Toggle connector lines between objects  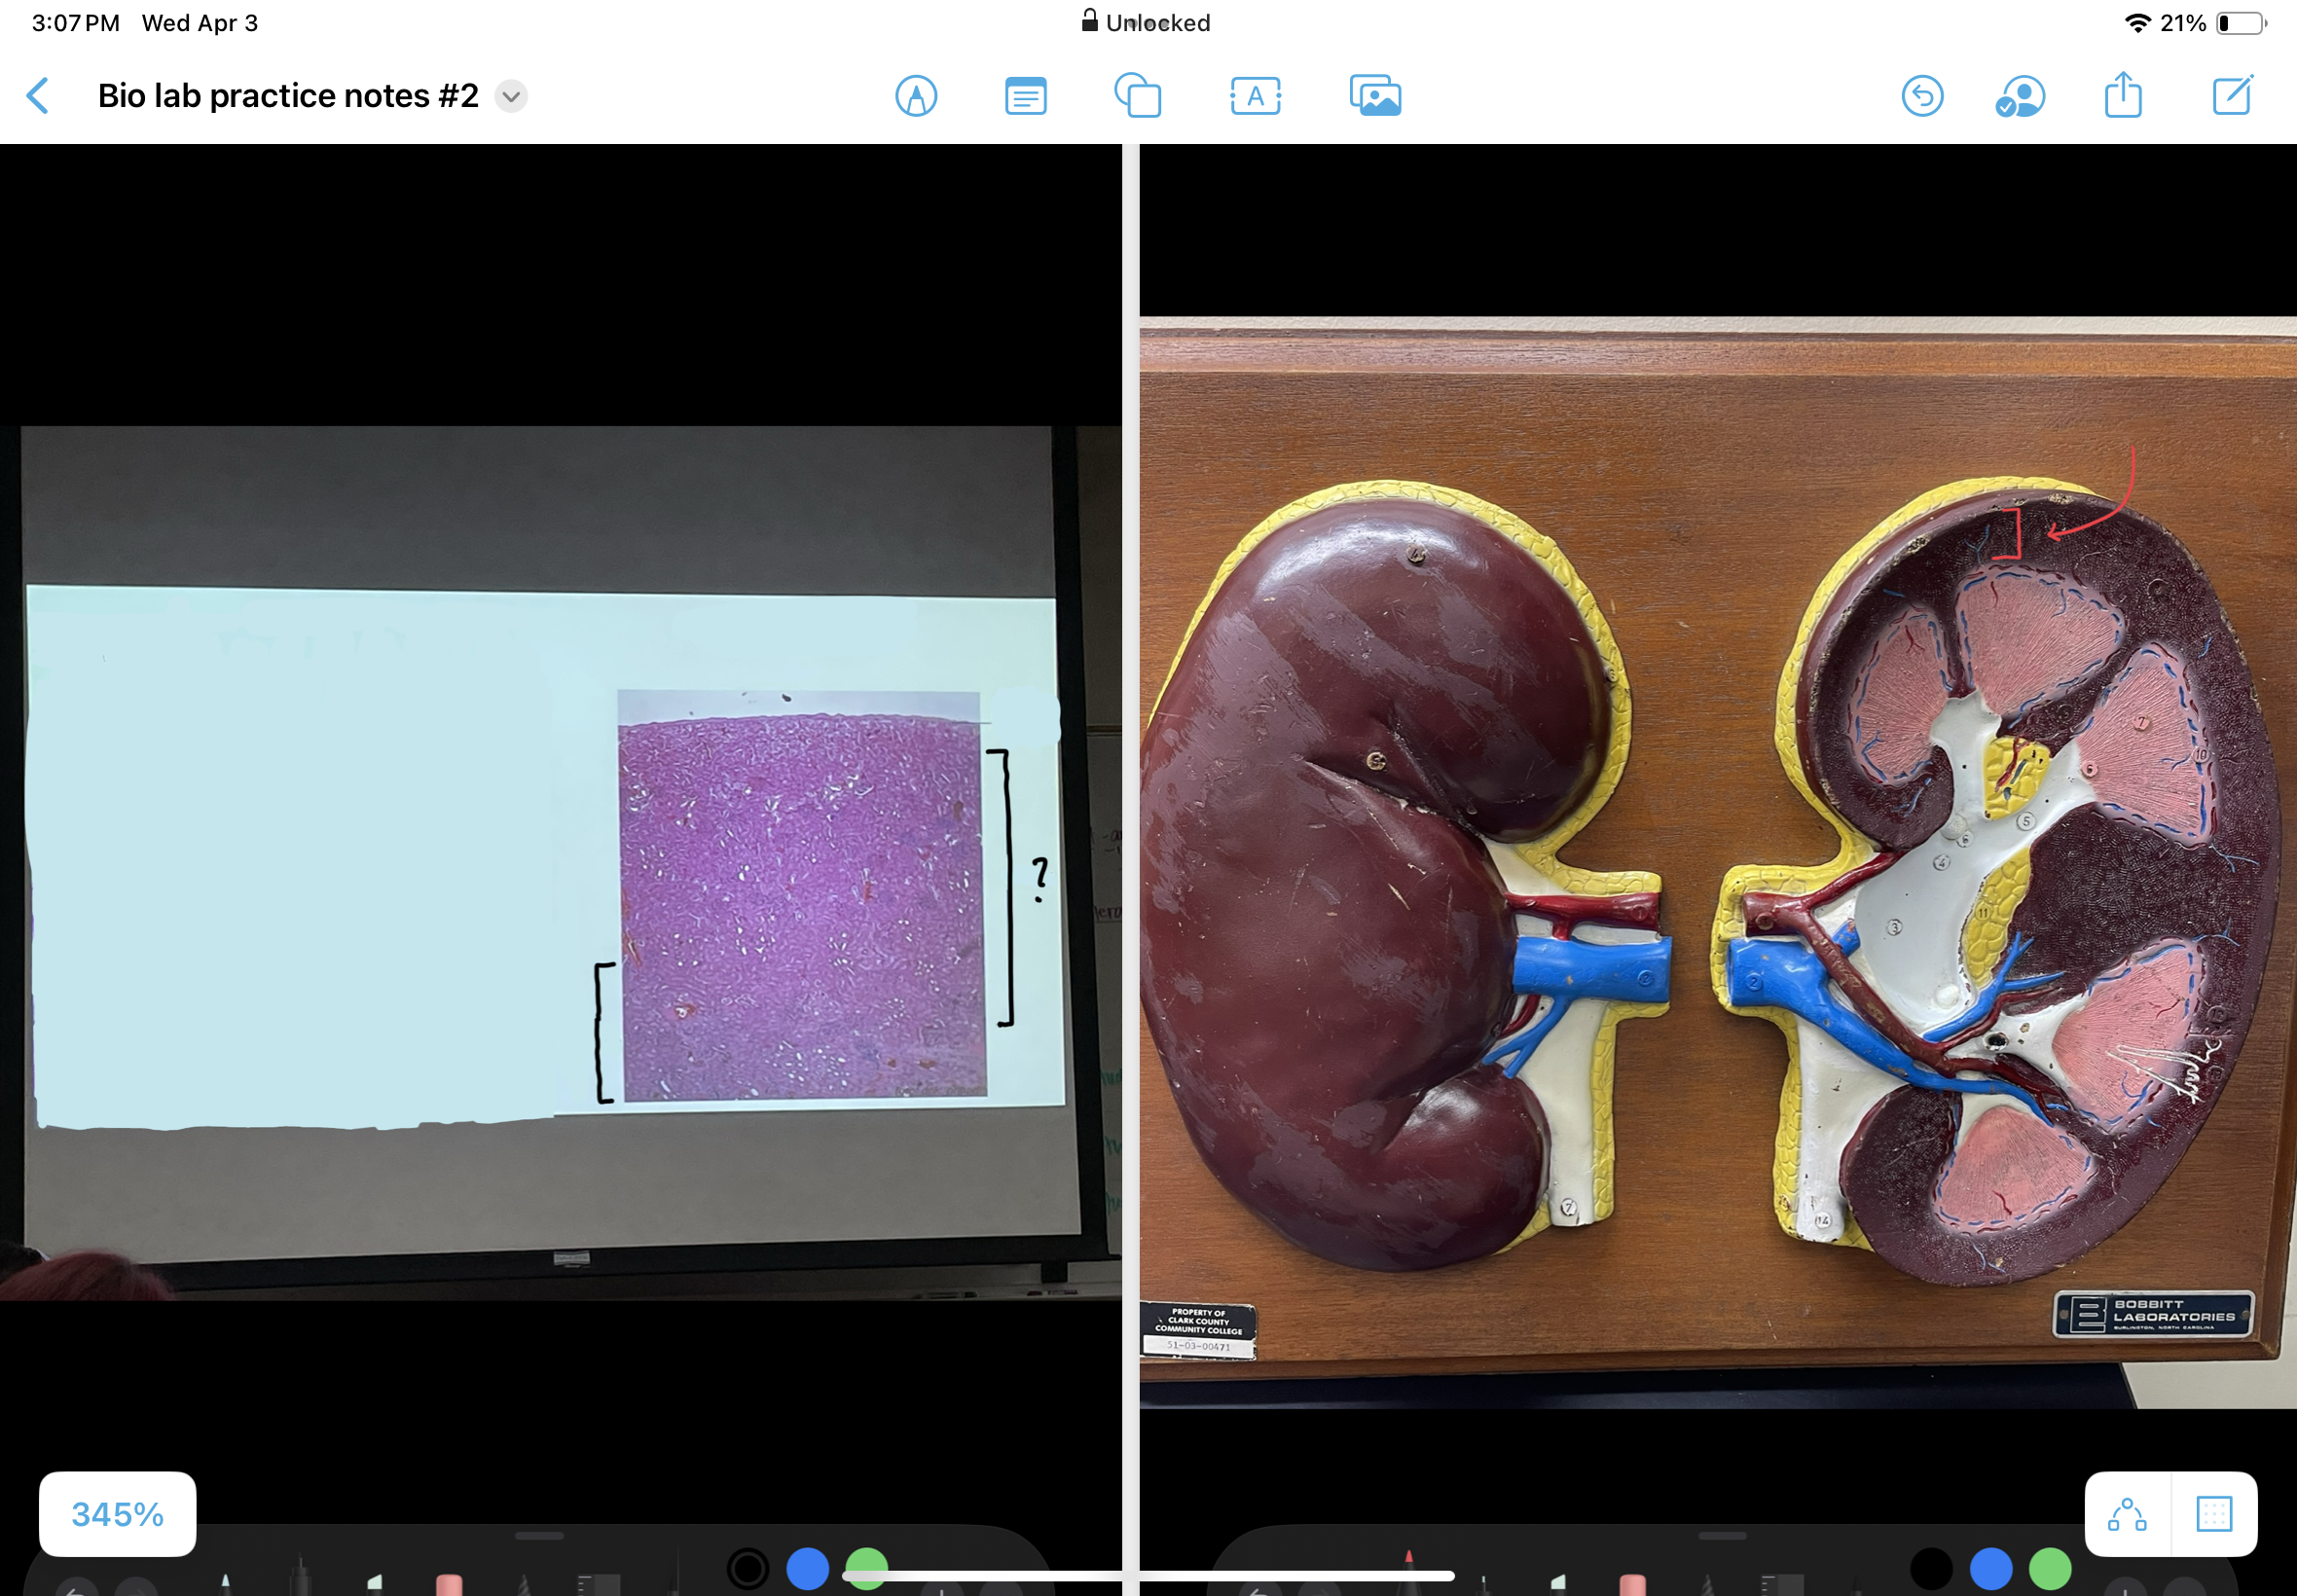tap(2127, 1513)
